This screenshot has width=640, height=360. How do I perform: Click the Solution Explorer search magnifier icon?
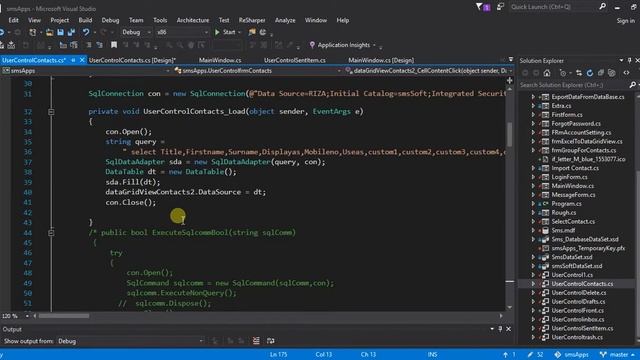click(x=632, y=85)
